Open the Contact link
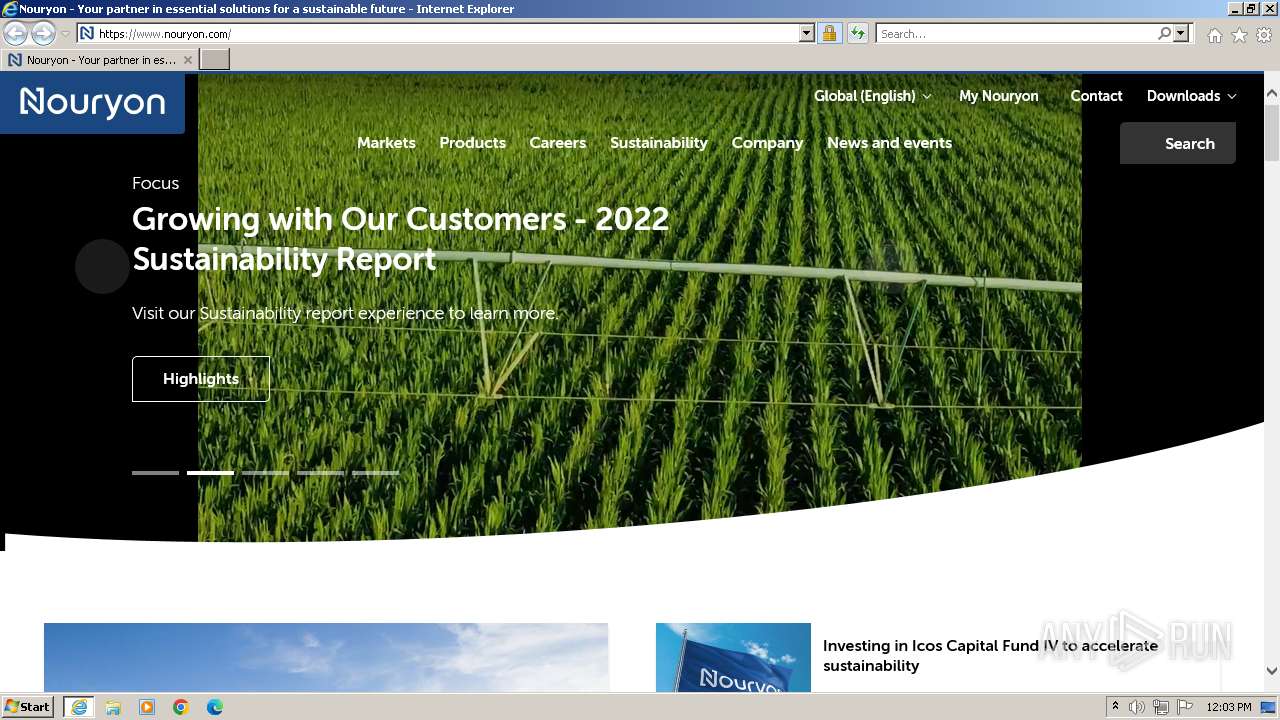The image size is (1280, 720). pos(1096,96)
